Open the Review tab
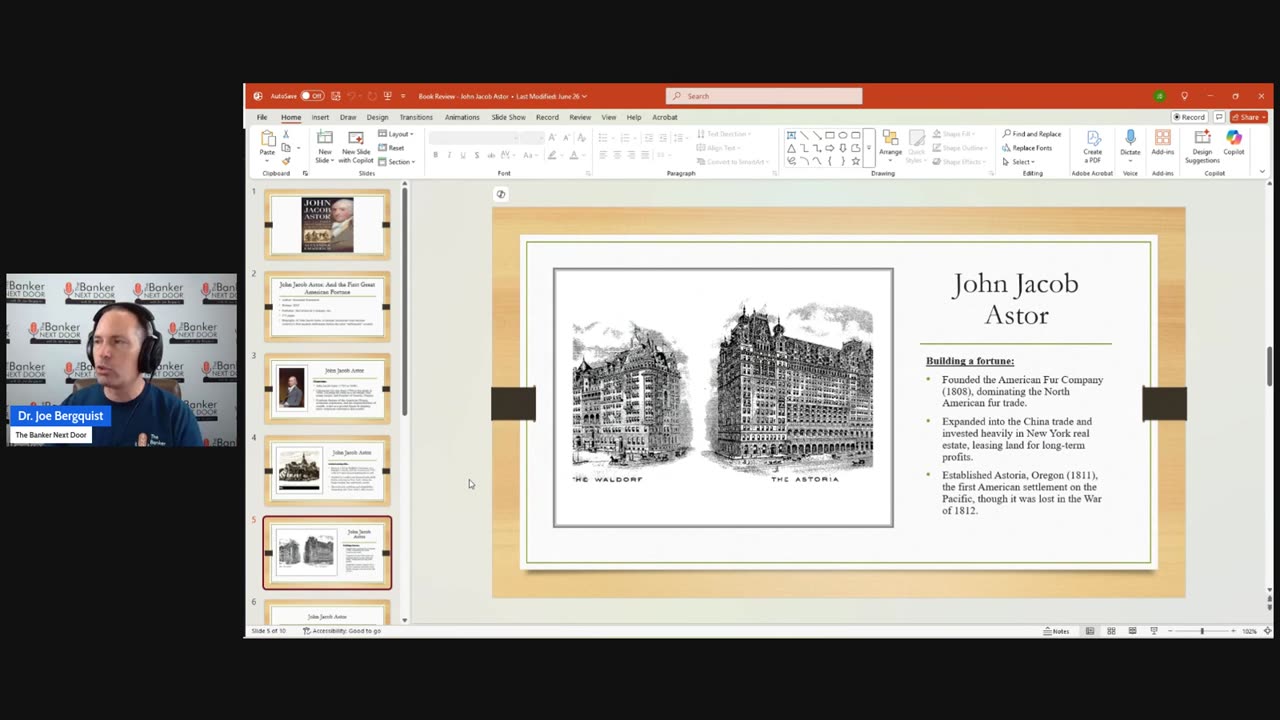This screenshot has width=1280, height=720. click(580, 117)
